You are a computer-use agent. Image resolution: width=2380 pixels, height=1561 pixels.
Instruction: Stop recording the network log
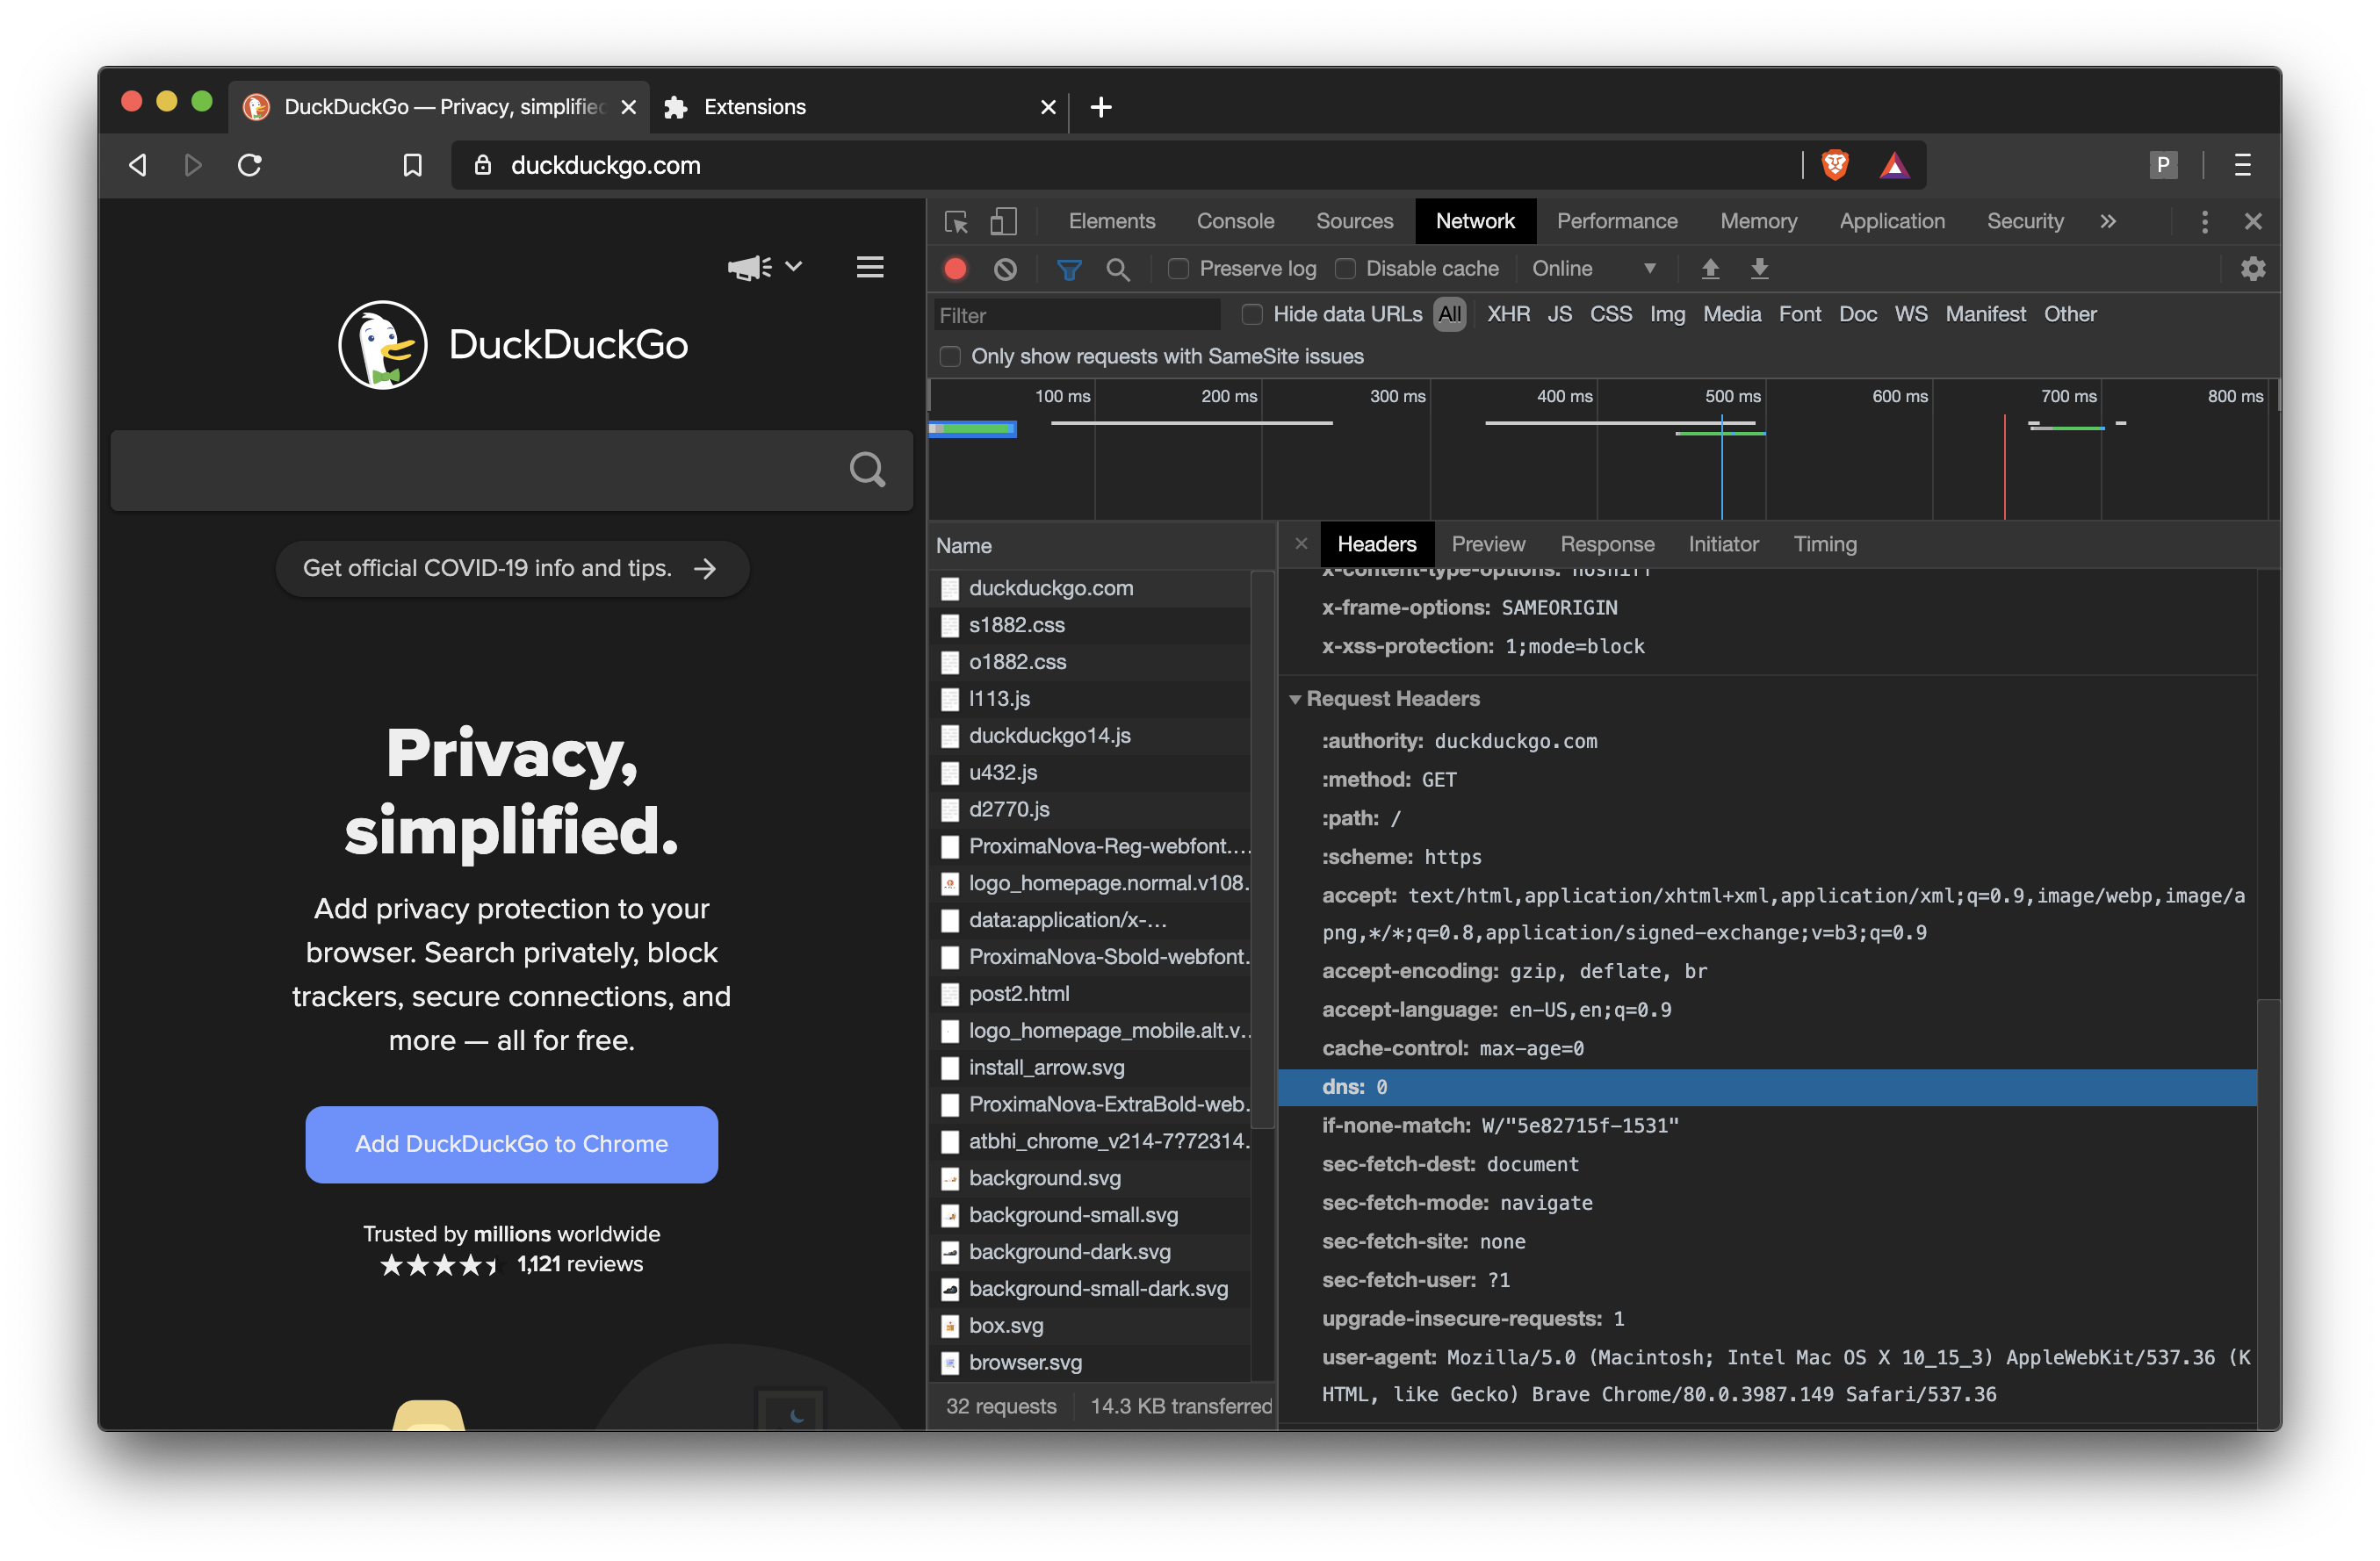[955, 268]
